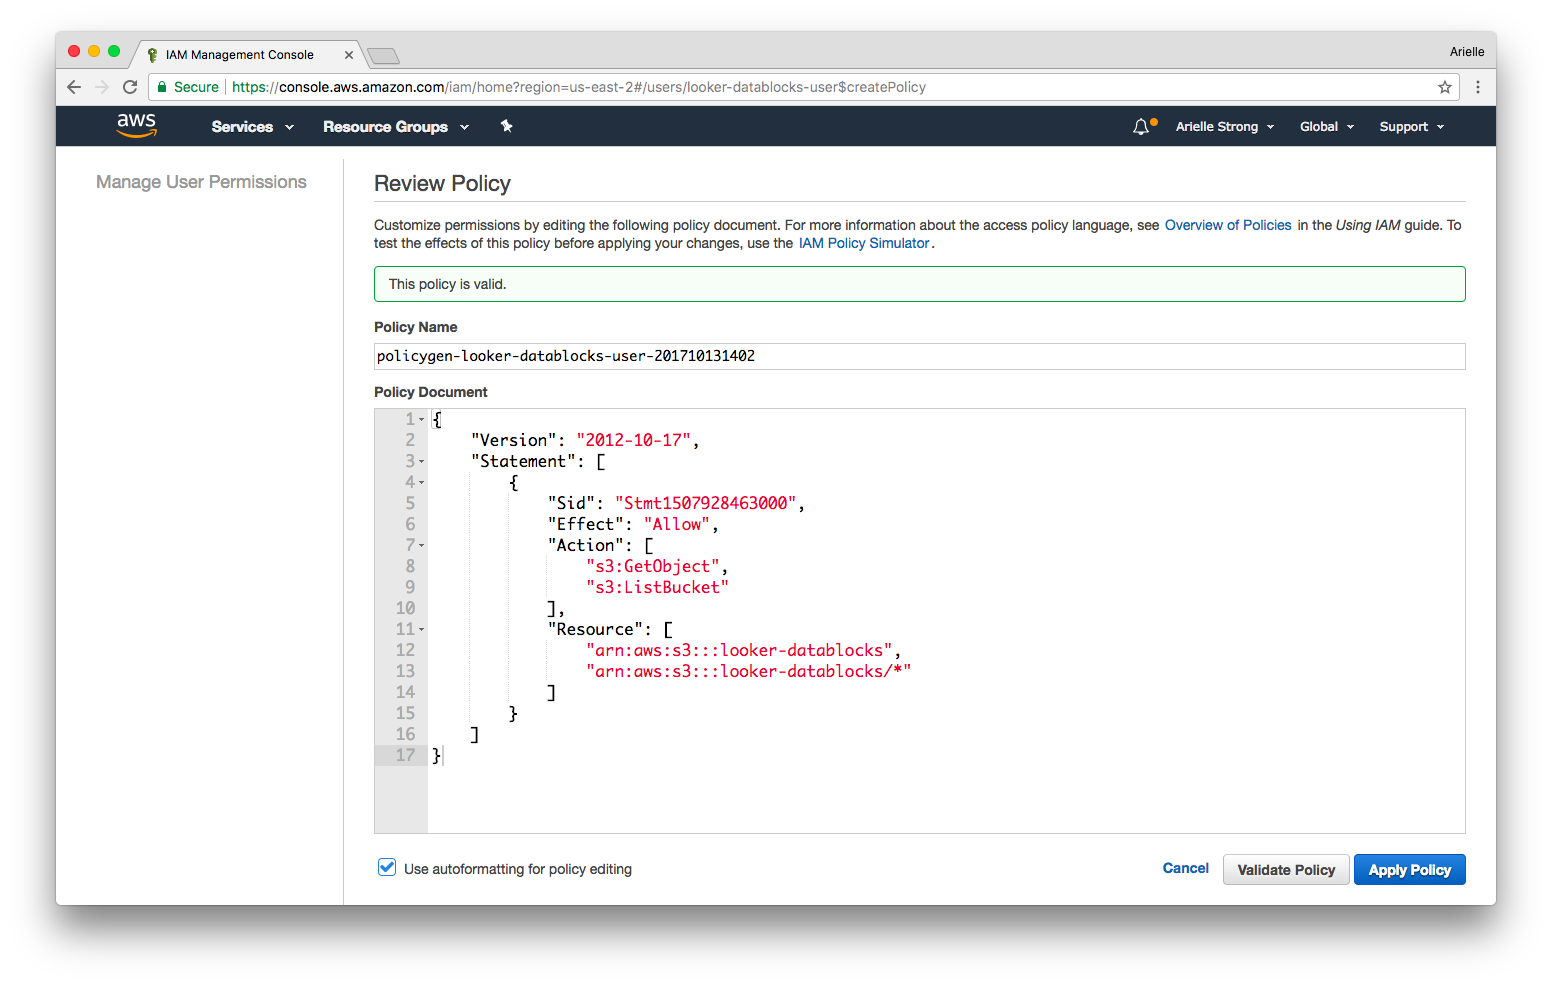
Task: Click the Version 2012-10-17 line
Action: [x=585, y=440]
